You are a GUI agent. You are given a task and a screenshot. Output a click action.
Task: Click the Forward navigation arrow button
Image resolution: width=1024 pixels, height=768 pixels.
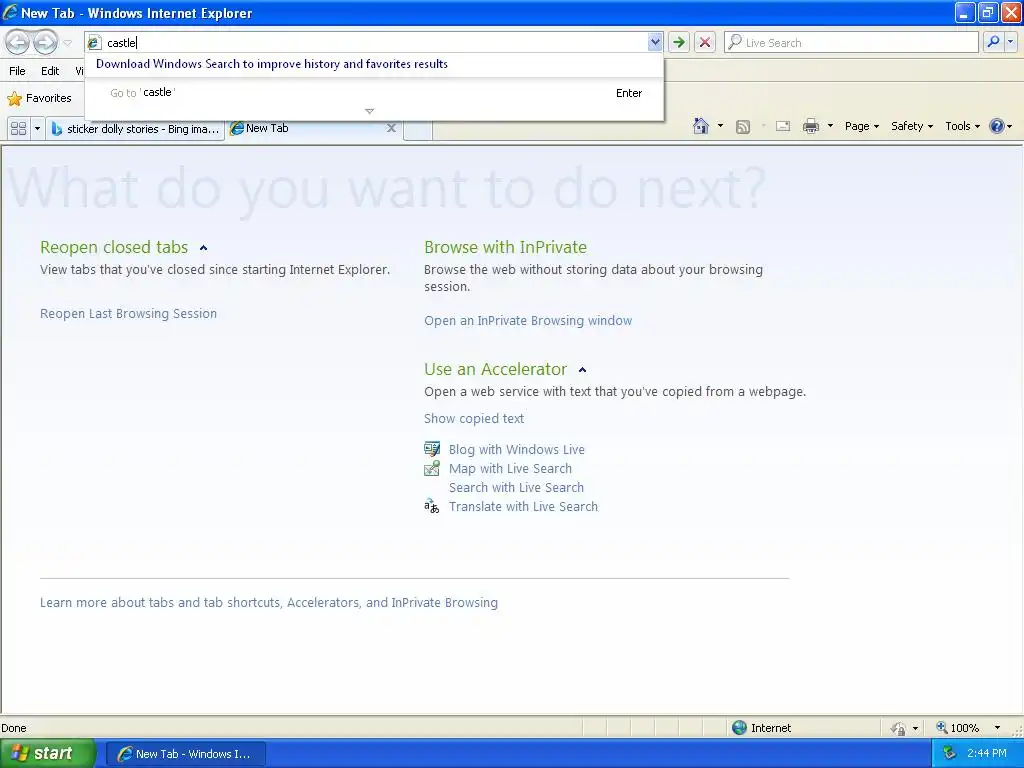pyautogui.click(x=45, y=43)
